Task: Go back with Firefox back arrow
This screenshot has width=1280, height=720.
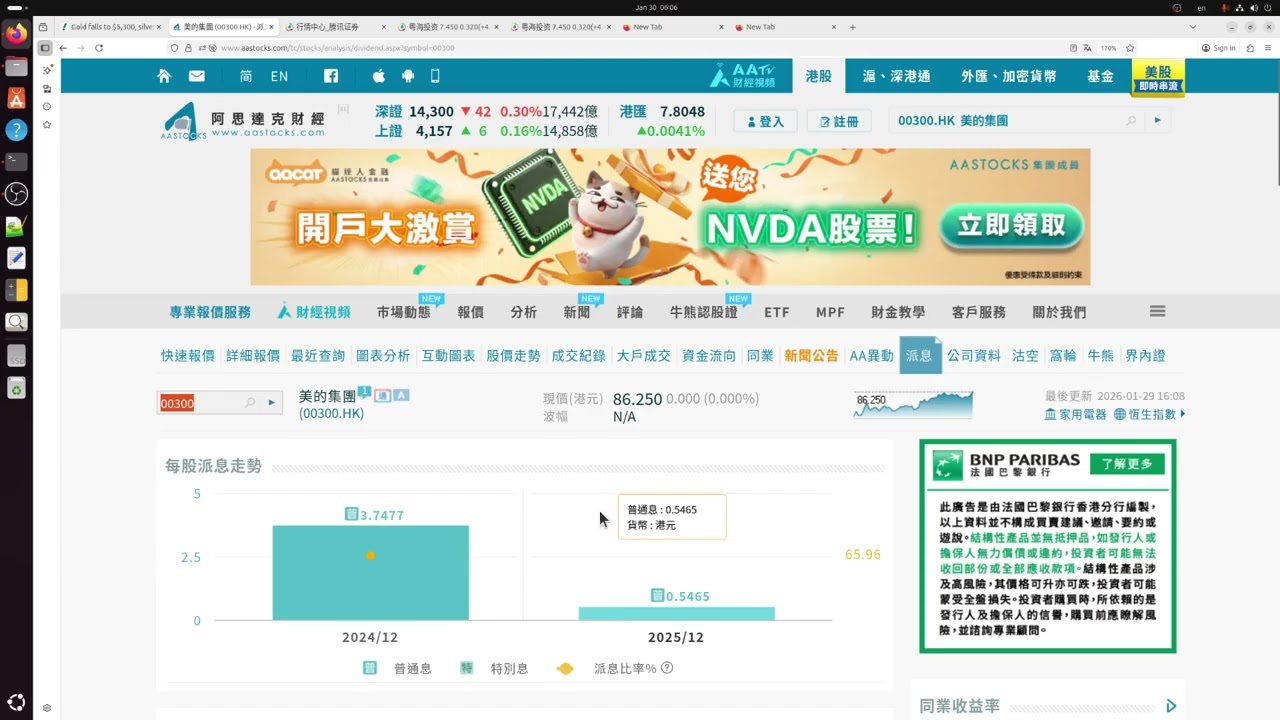Action: click(63, 48)
